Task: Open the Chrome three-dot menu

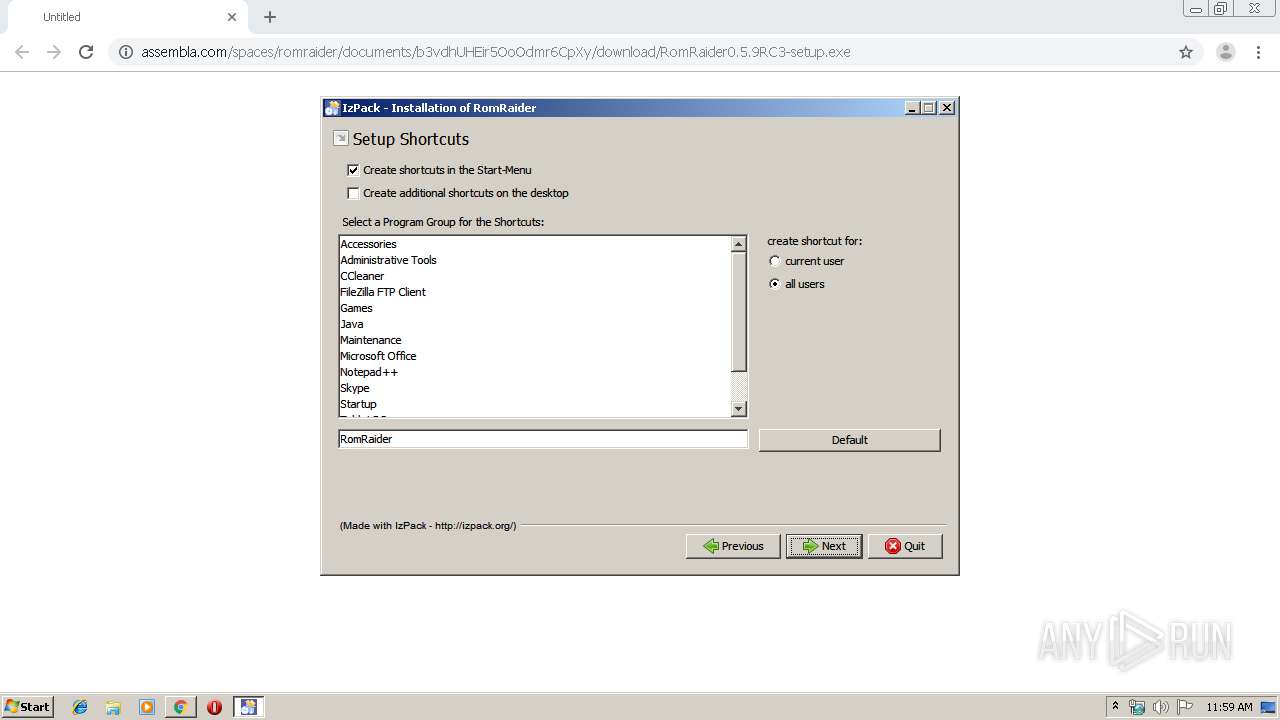Action: click(x=1258, y=52)
